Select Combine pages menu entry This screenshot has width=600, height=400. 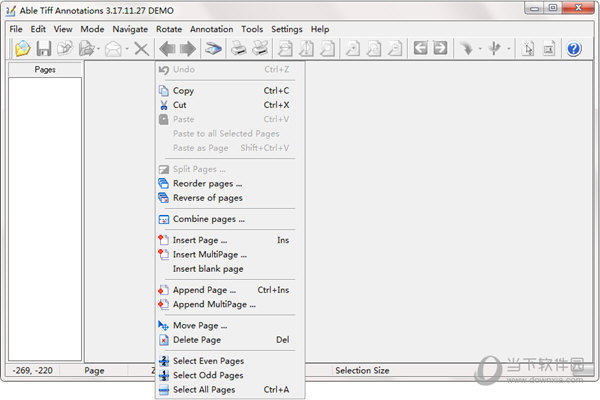[230, 219]
